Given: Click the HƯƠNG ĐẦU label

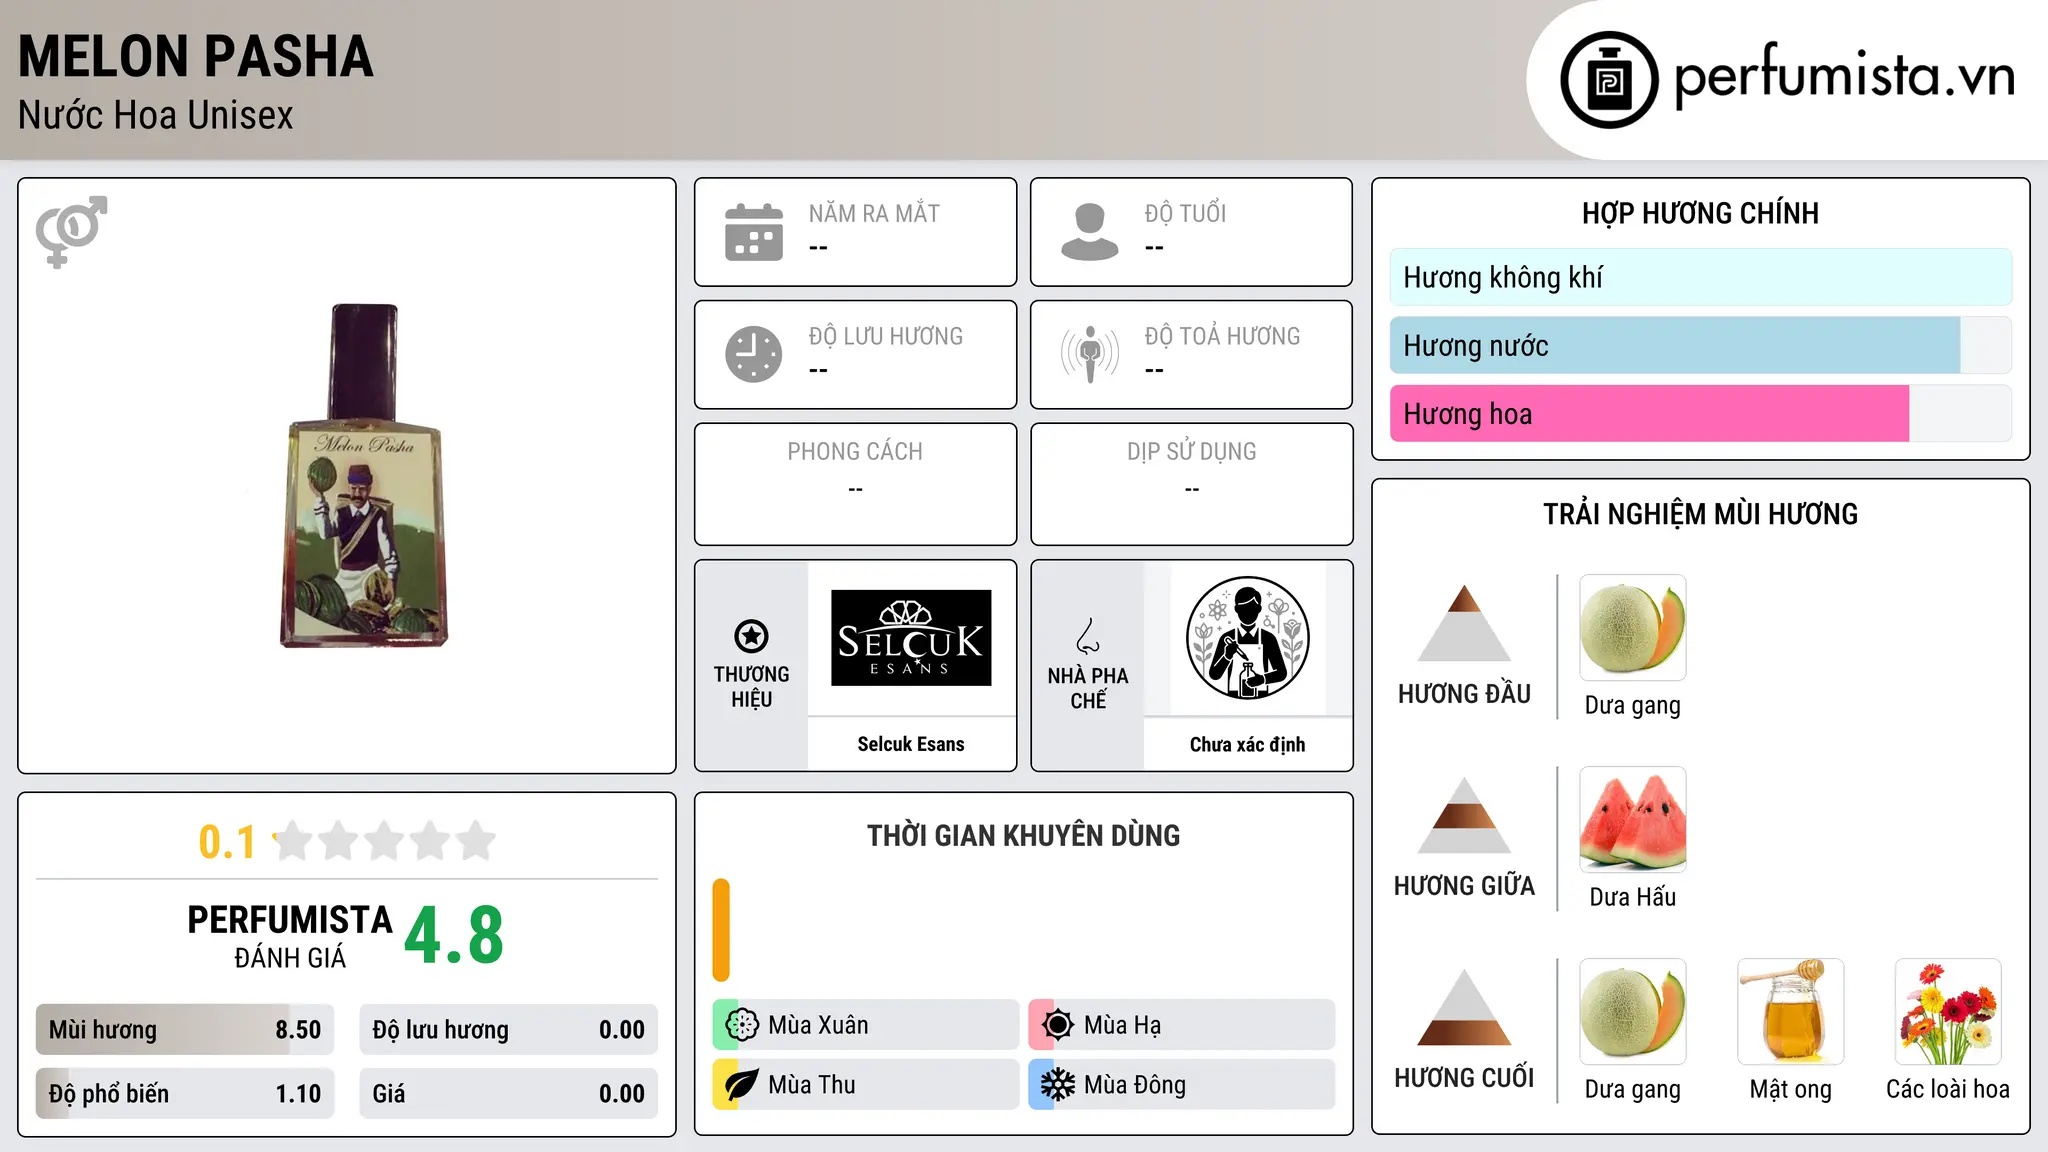Looking at the screenshot, I should 1464,693.
